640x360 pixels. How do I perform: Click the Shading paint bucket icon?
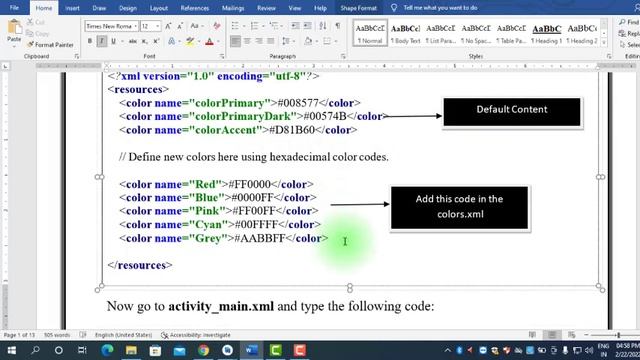pyautogui.click(x=309, y=41)
